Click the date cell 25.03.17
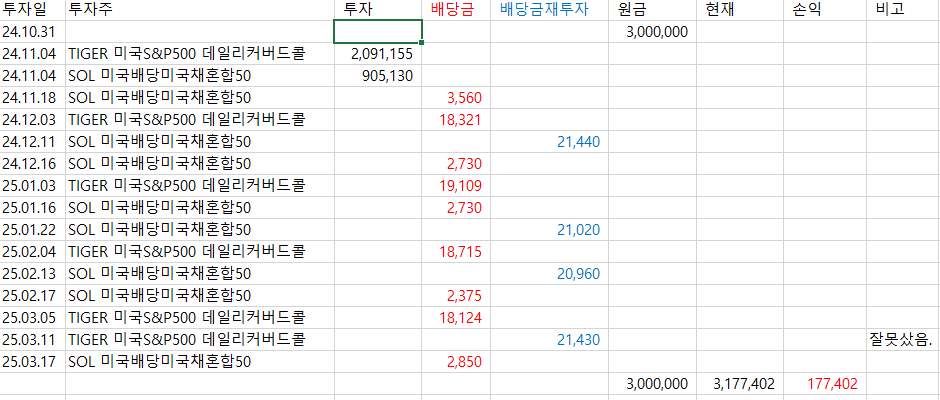Viewport: 940px width, 400px height. tap(32, 362)
